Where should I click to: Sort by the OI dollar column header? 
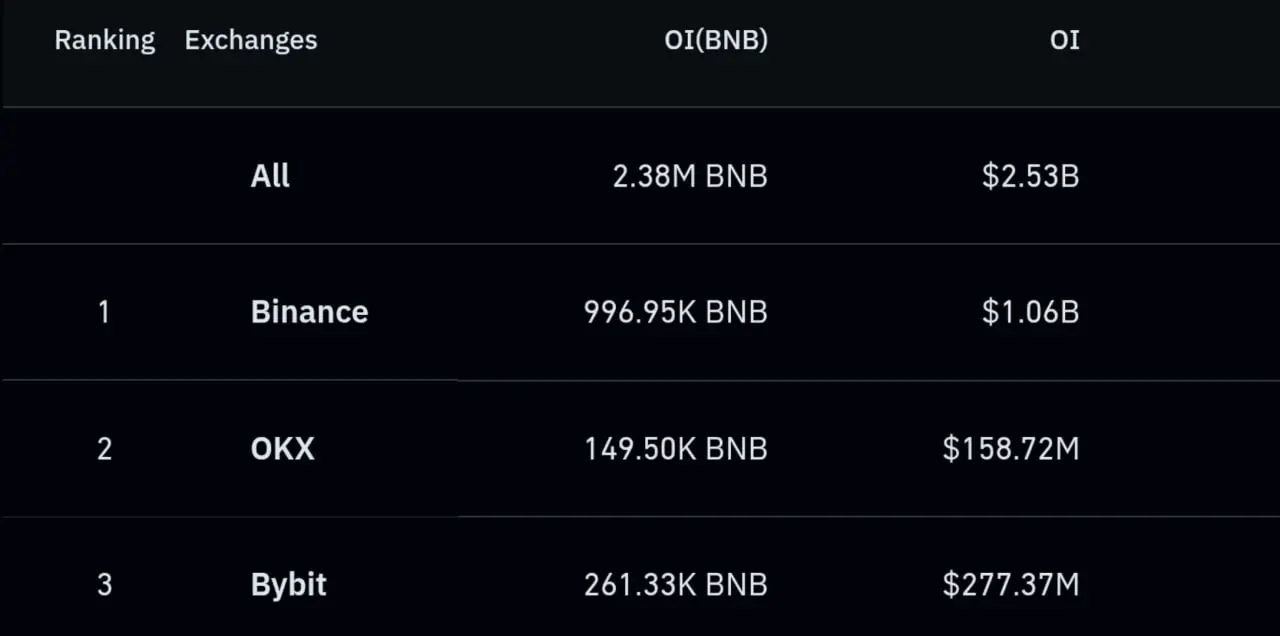(x=1065, y=40)
